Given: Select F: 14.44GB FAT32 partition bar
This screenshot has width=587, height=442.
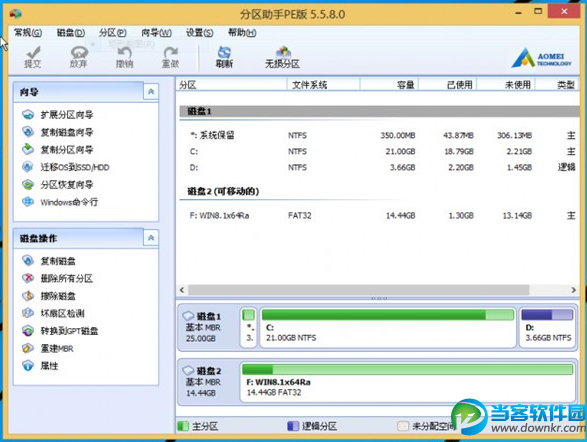Looking at the screenshot, I should point(408,382).
